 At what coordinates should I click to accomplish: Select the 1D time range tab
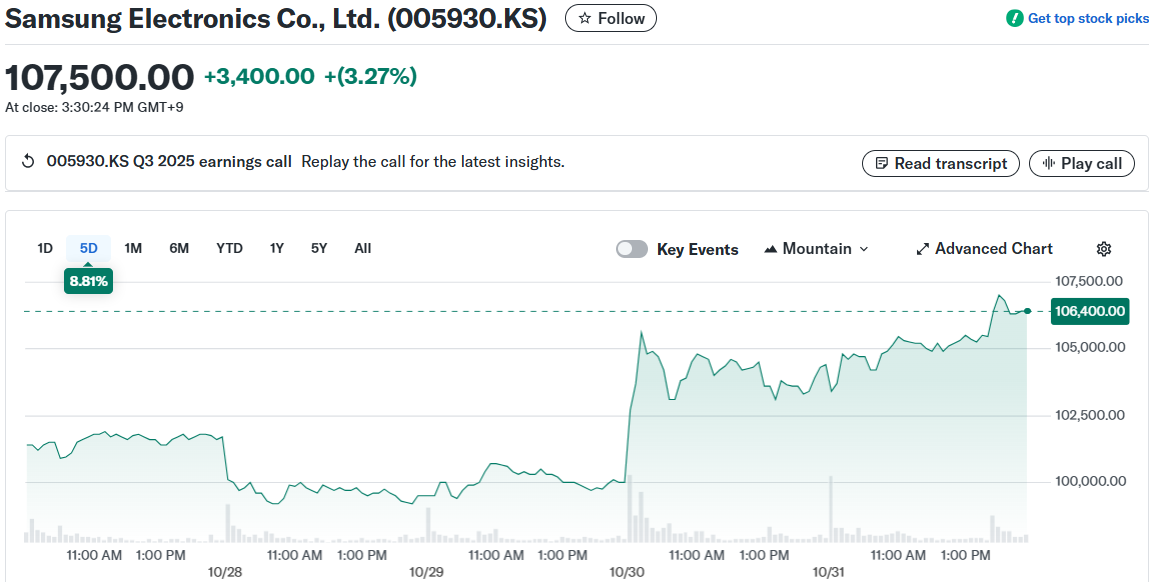(45, 248)
